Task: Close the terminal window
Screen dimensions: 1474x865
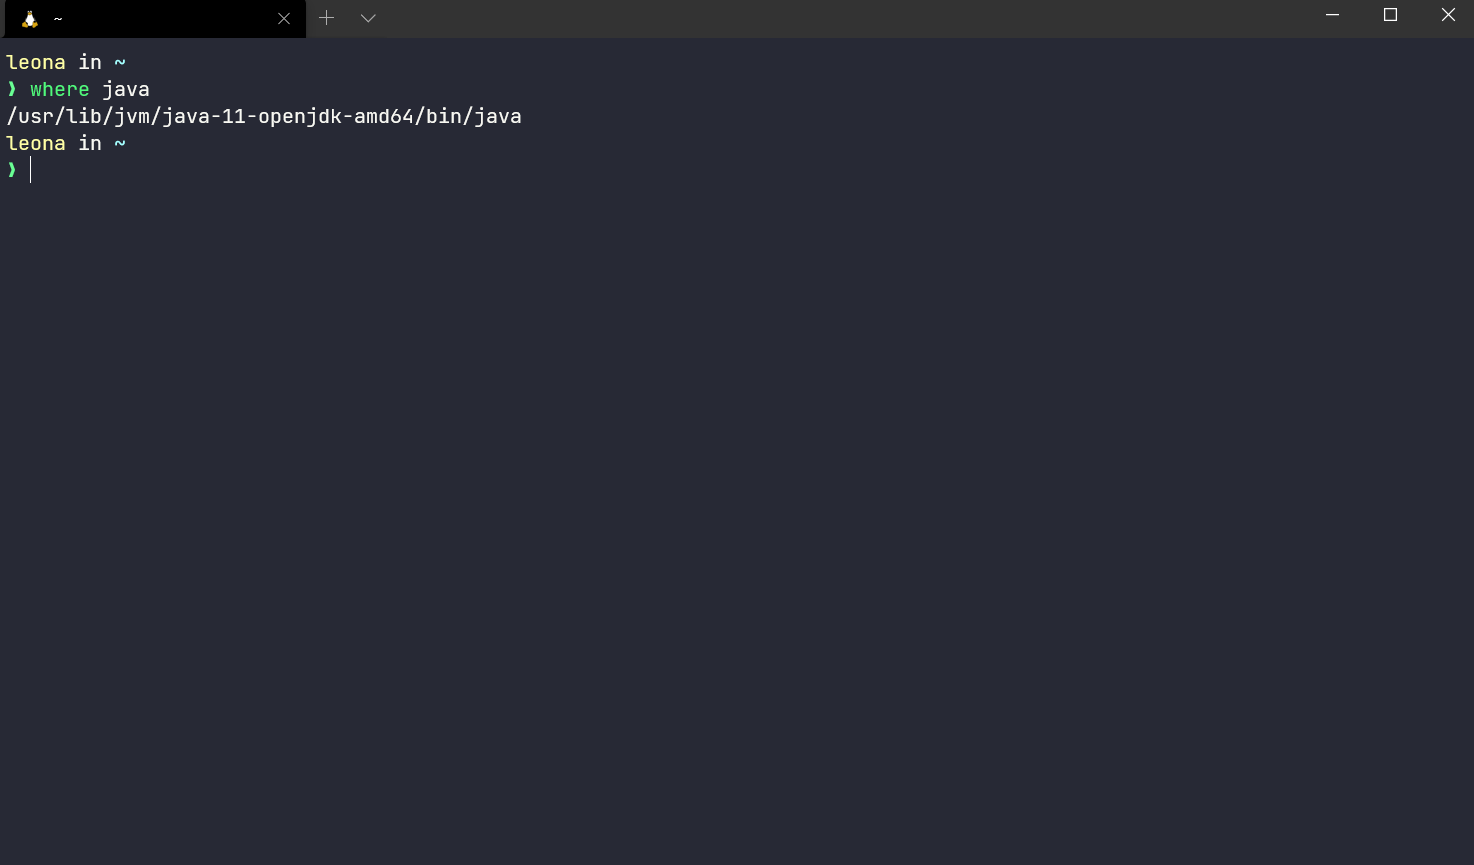Action: click(x=1447, y=15)
